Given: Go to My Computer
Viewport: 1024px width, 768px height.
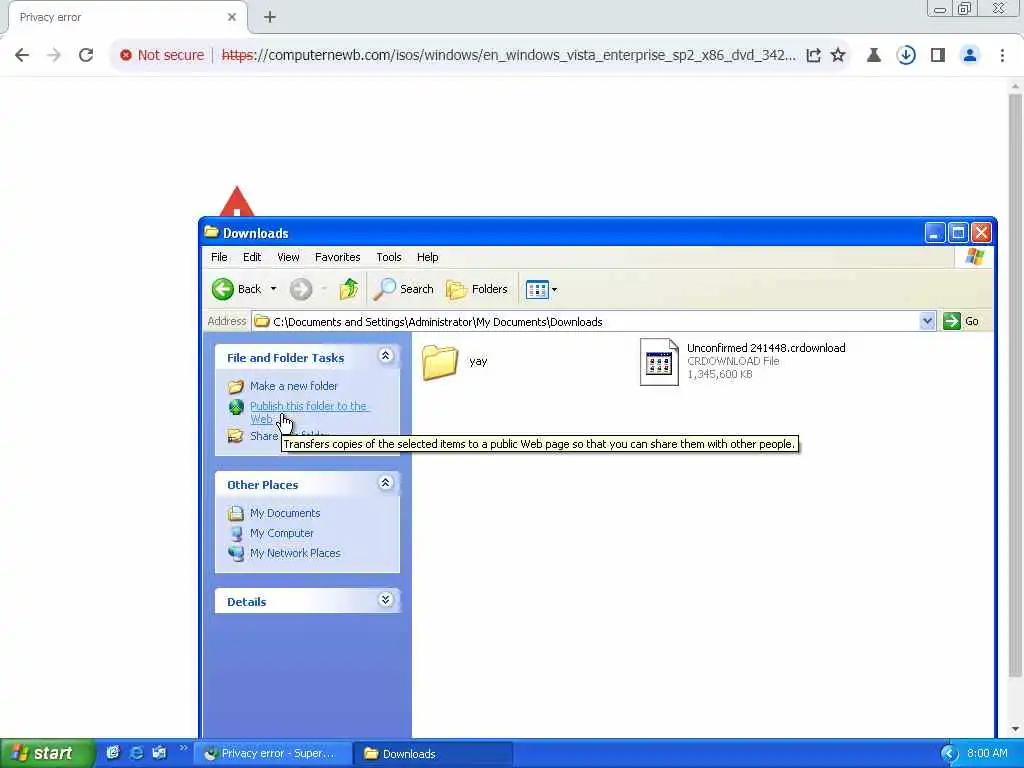Looking at the screenshot, I should point(281,533).
